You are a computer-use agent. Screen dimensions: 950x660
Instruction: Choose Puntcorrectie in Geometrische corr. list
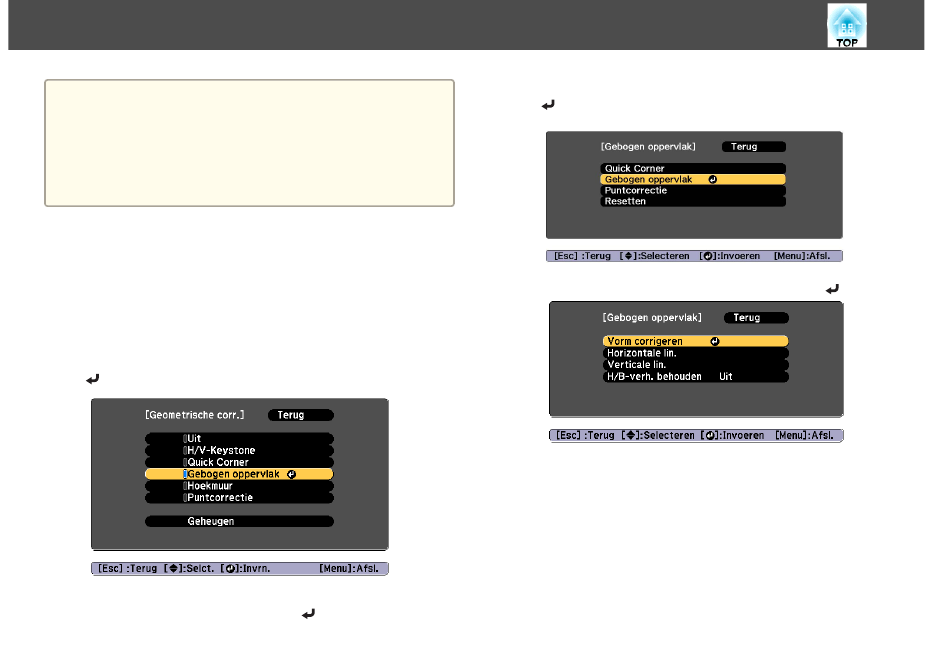pos(239,497)
